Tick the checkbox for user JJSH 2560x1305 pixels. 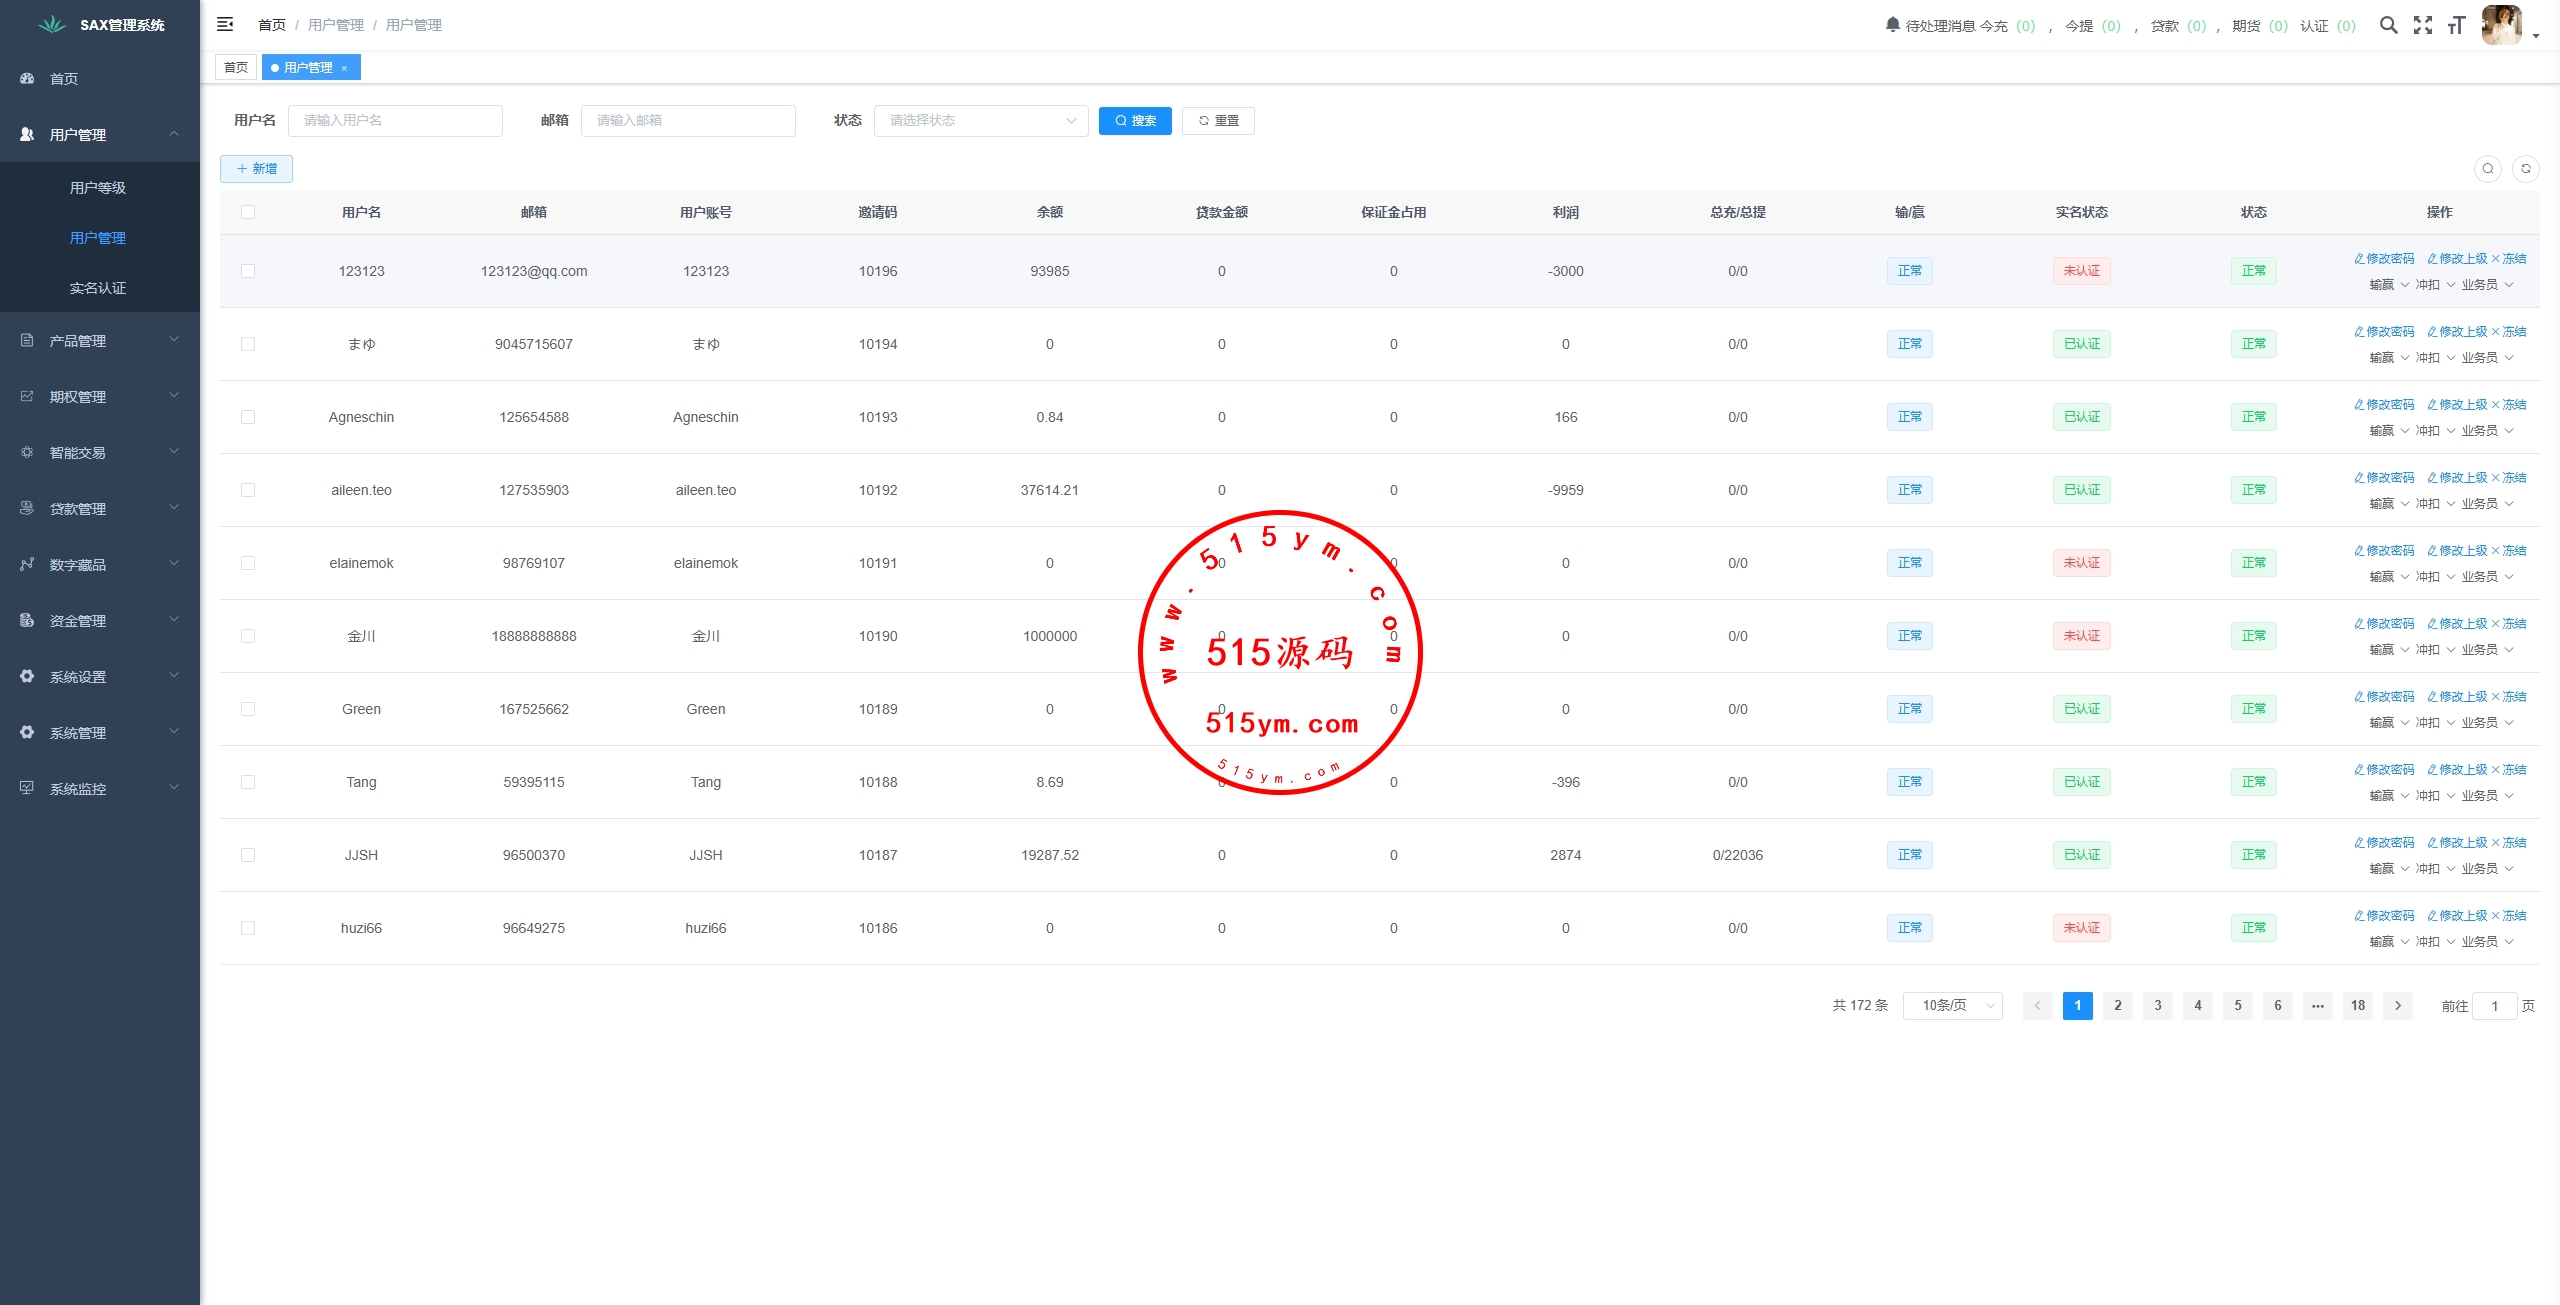click(248, 855)
